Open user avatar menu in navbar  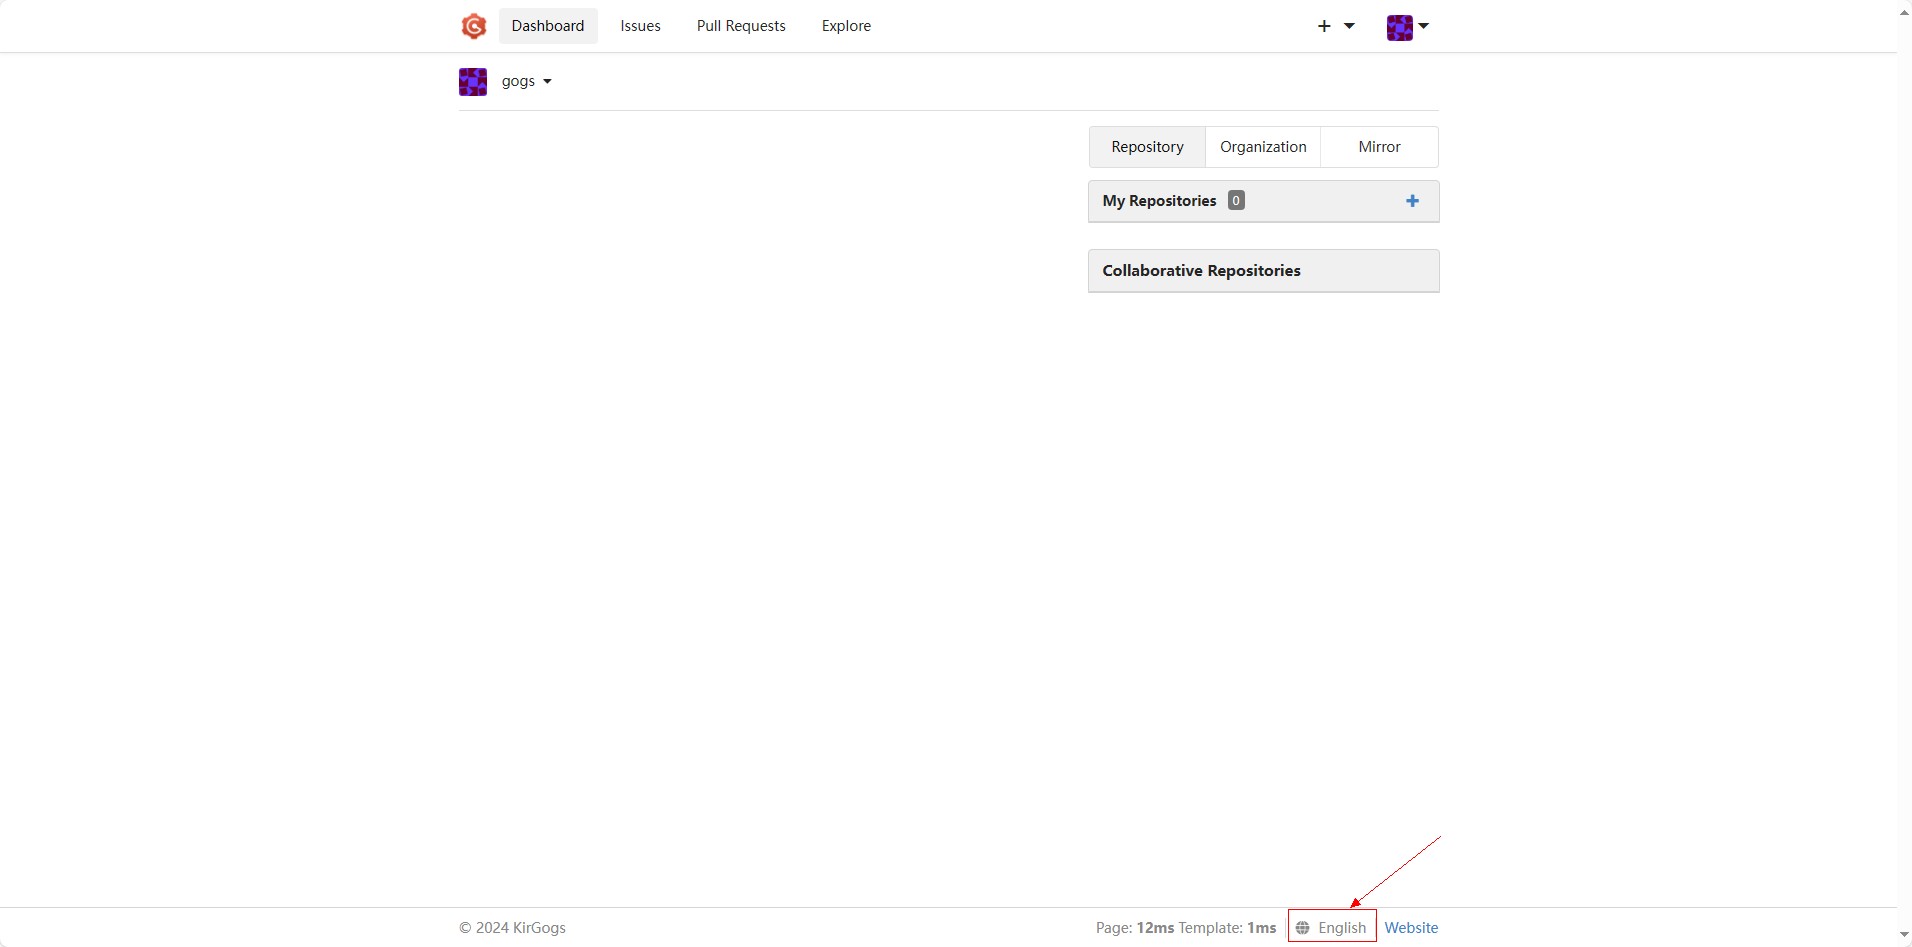[x=1408, y=27]
